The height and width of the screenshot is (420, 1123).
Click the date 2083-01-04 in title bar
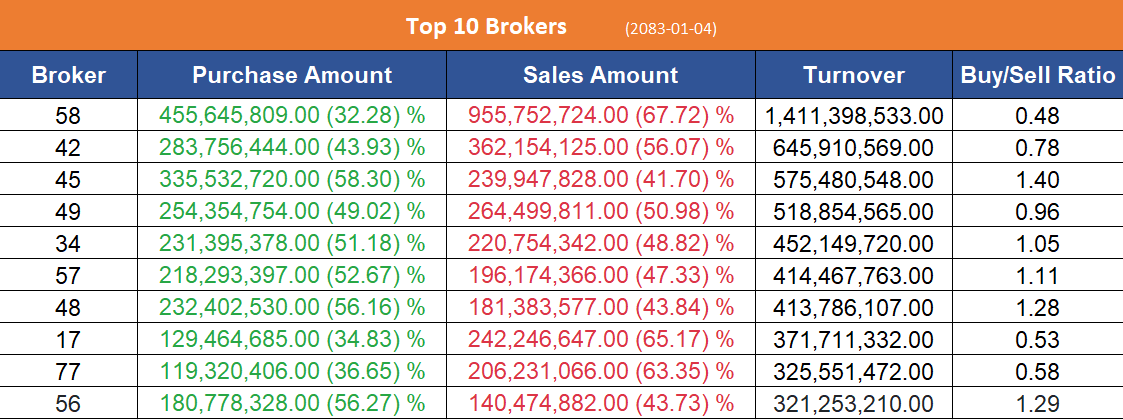(670, 29)
